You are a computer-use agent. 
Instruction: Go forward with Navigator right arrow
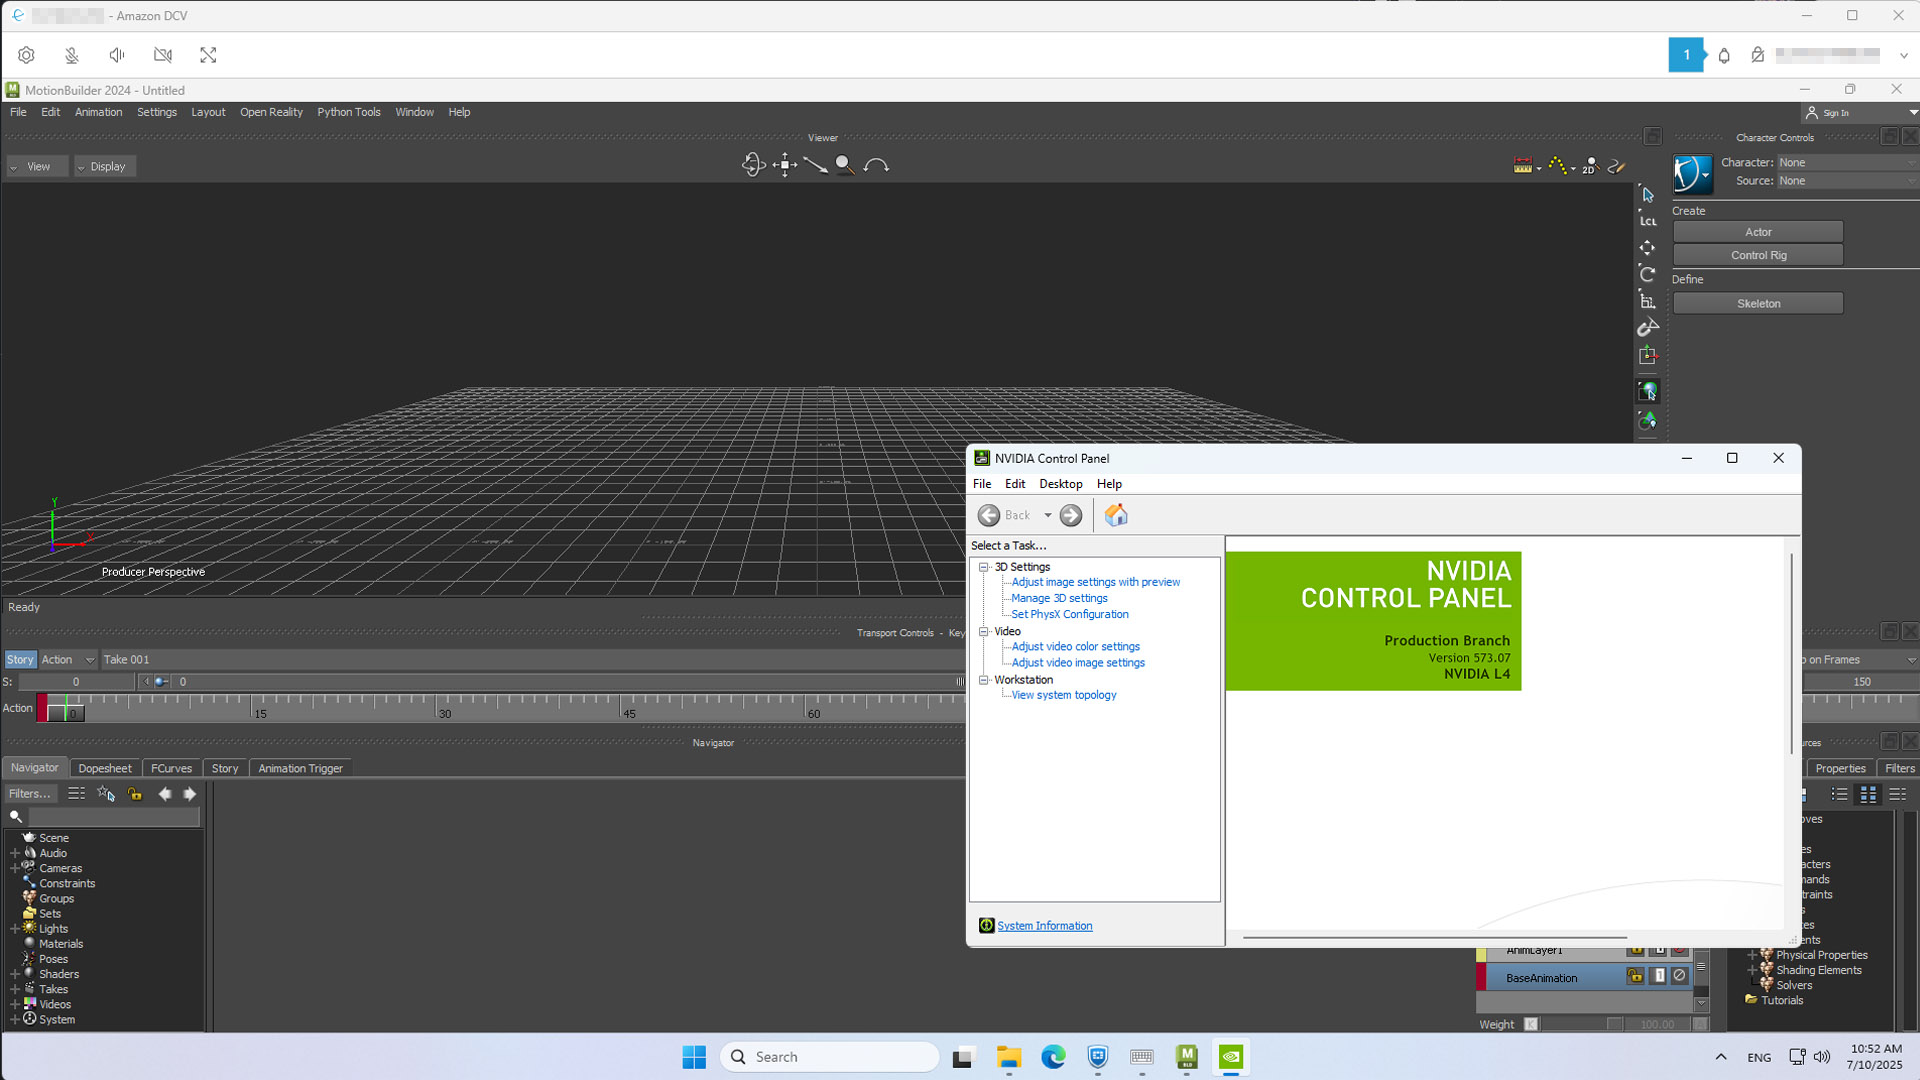tap(189, 794)
